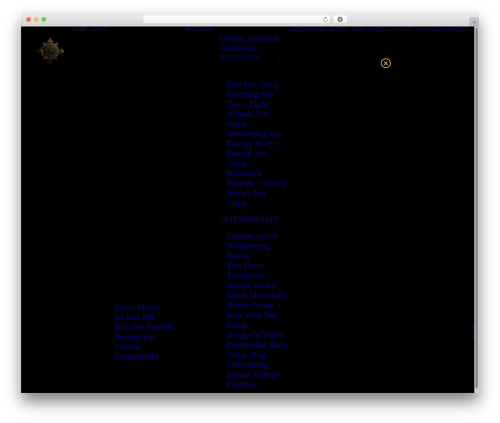Open Join the Parallel Perception Online Community

(x=144, y=342)
